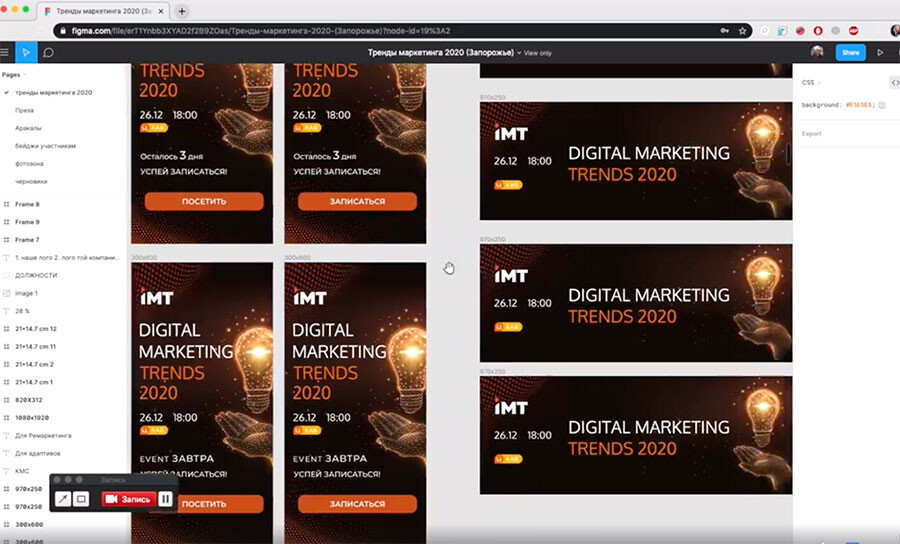Click the dark red round extension icon

(800, 31)
